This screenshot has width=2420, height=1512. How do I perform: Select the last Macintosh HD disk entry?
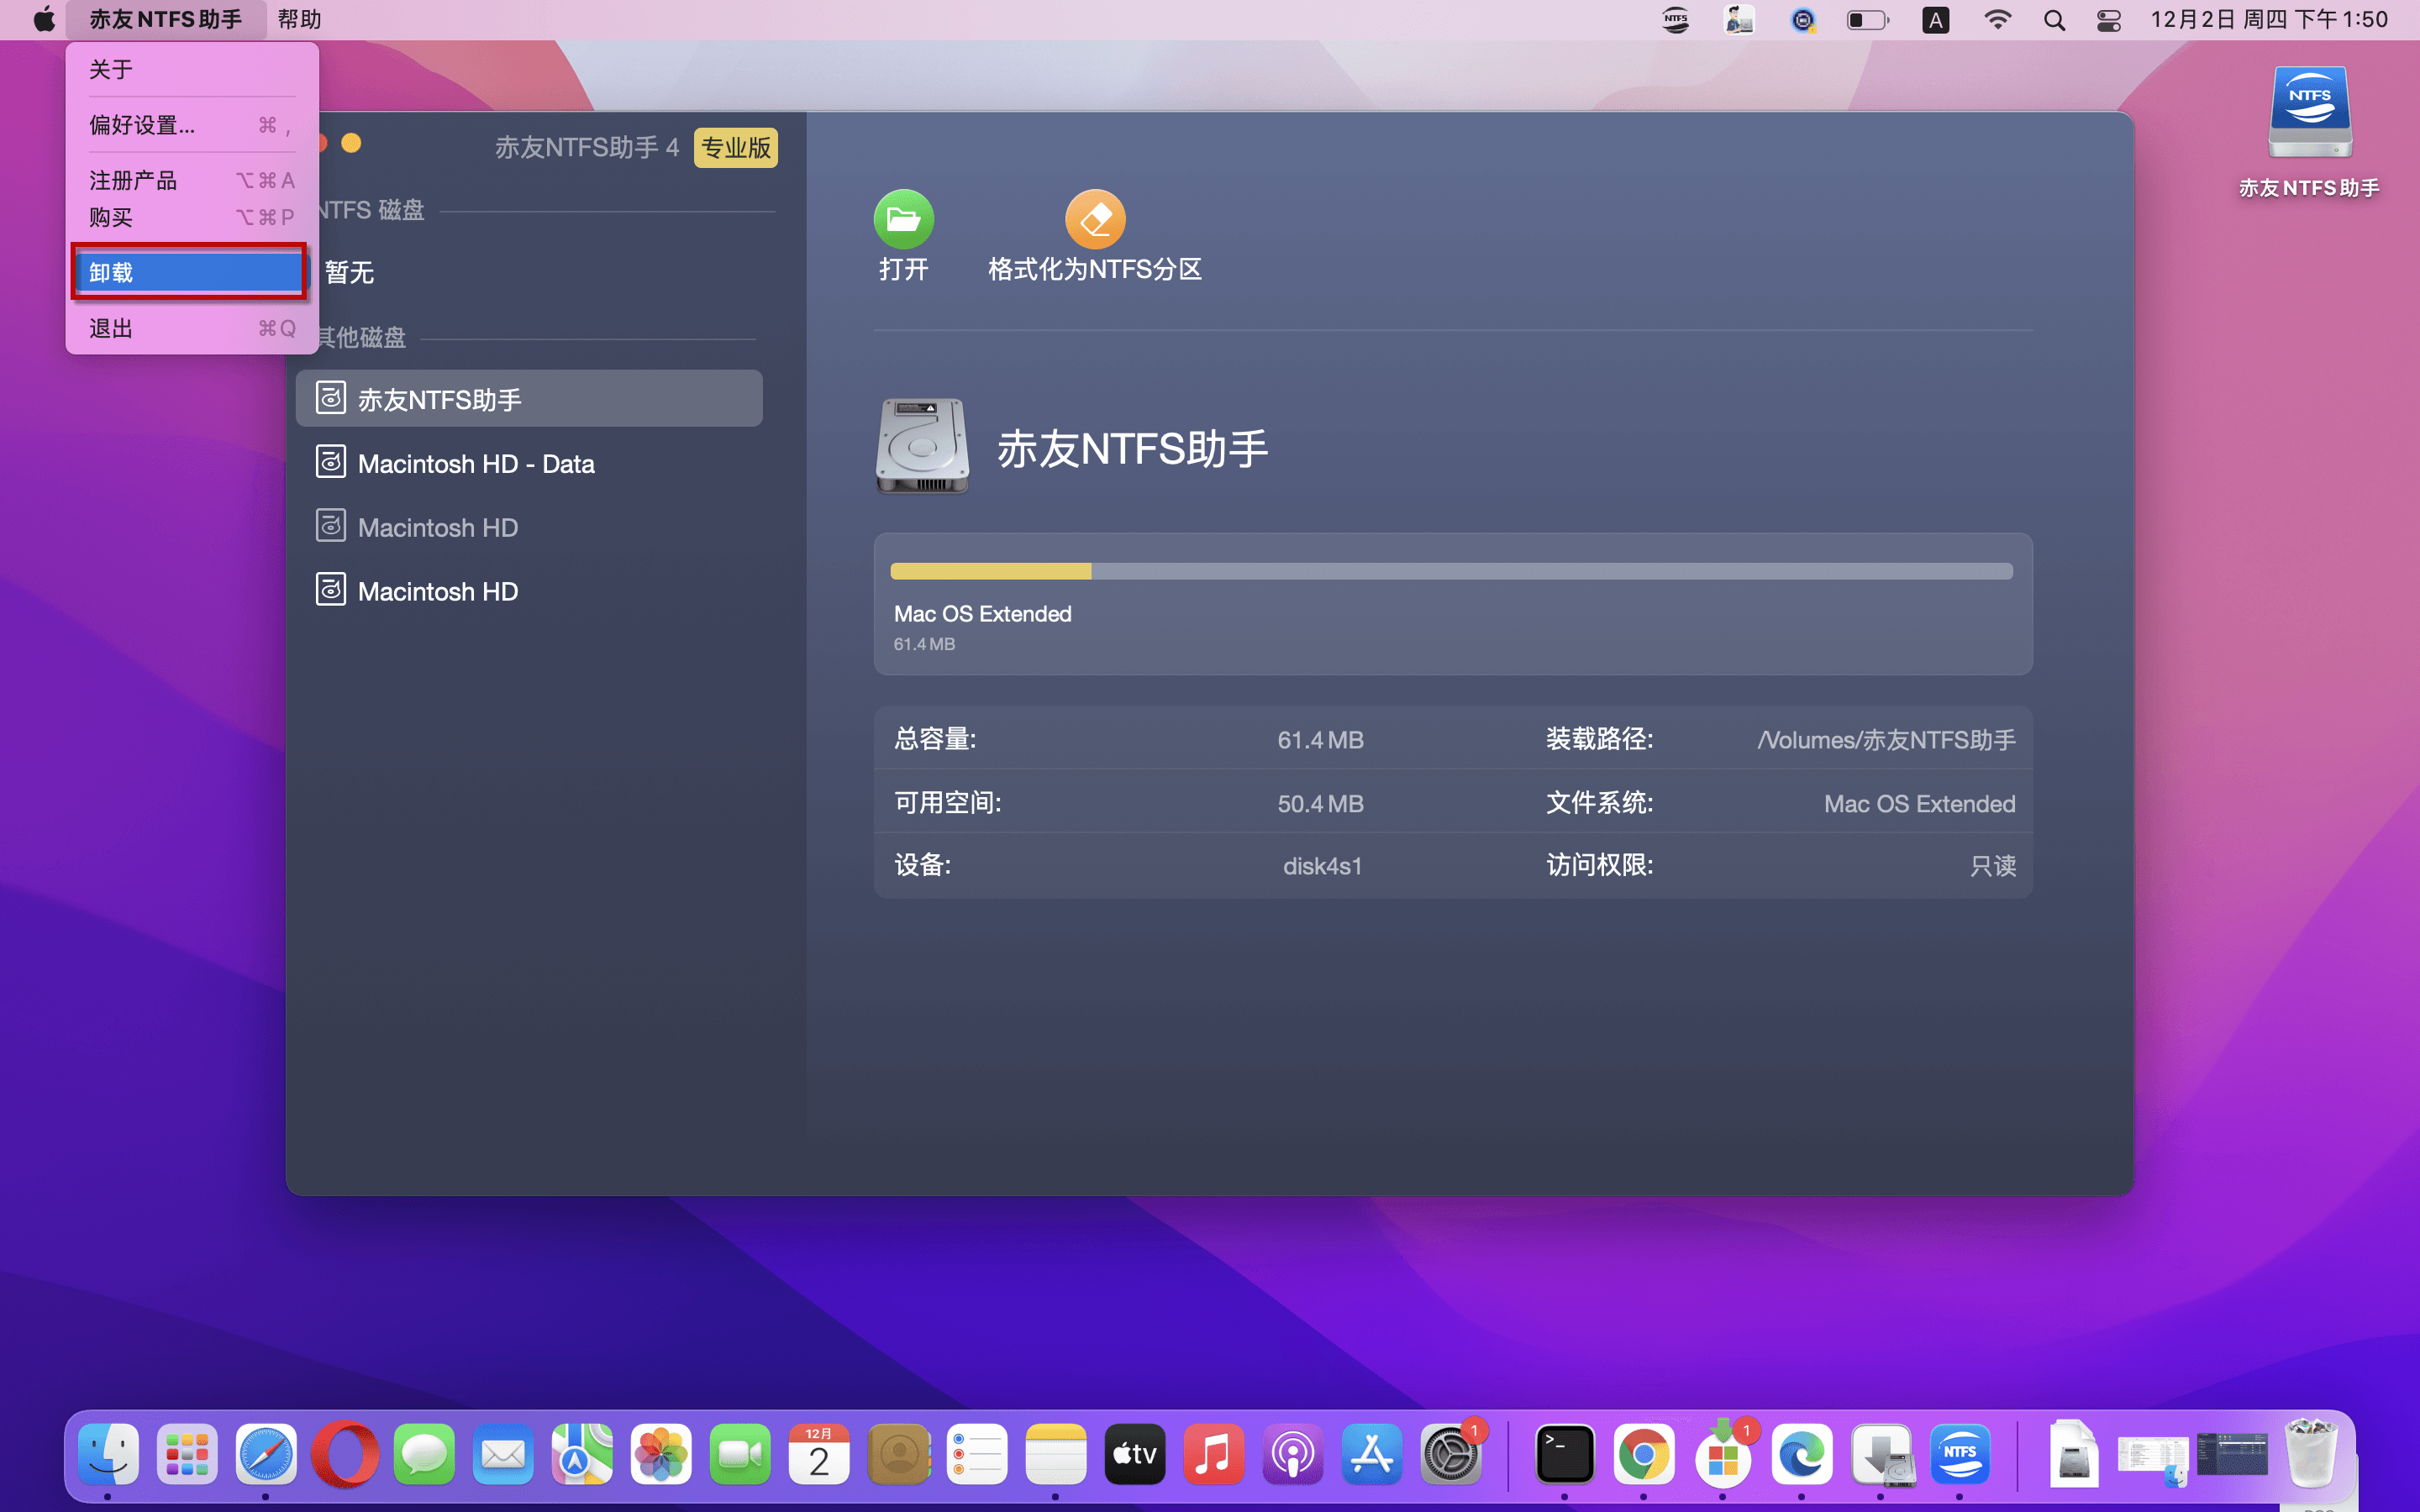click(529, 591)
